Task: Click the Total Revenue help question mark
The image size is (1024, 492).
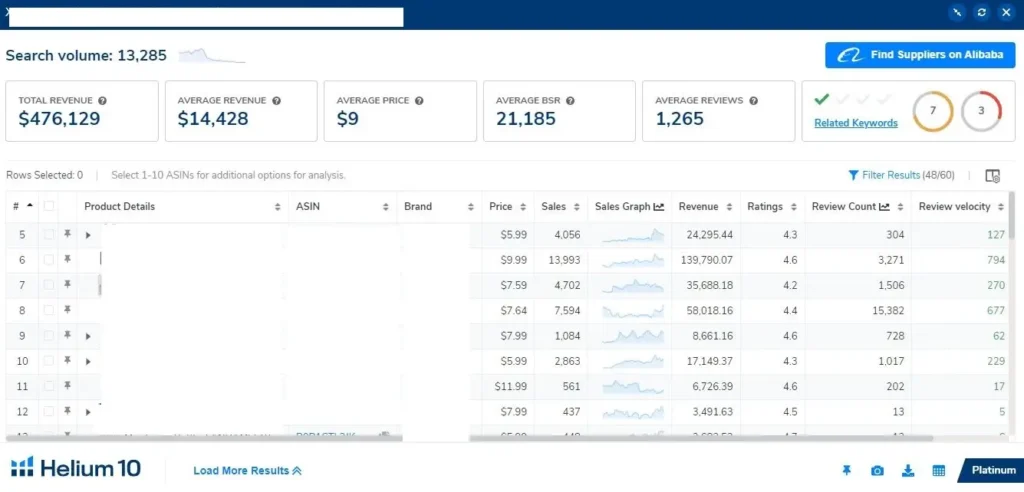Action: [103, 101]
